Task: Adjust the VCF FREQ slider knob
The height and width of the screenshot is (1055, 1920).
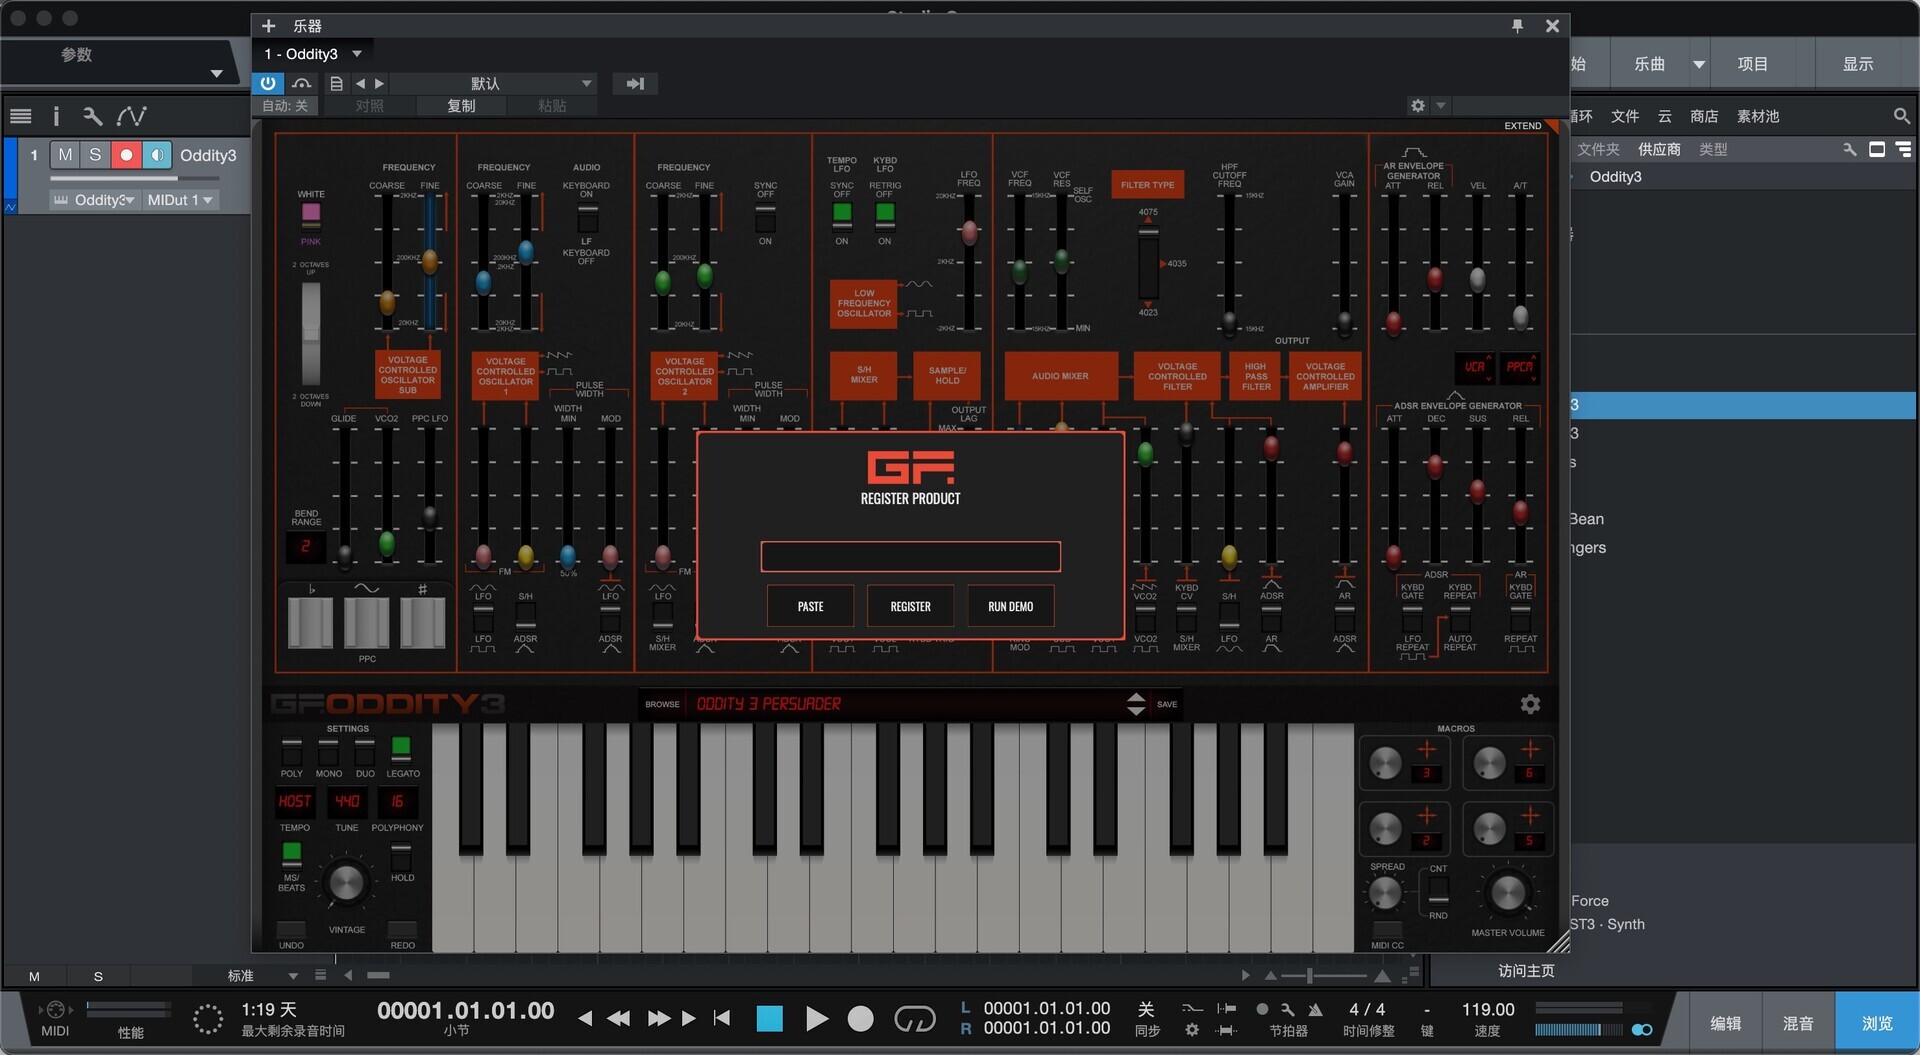Action: click(1020, 270)
